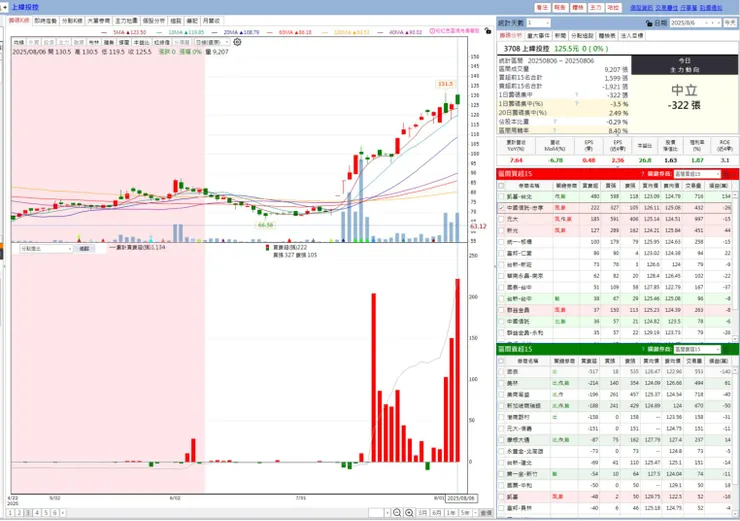Switch to 即時走勢 tab
The image size is (740, 521).
pyautogui.click(x=45, y=21)
